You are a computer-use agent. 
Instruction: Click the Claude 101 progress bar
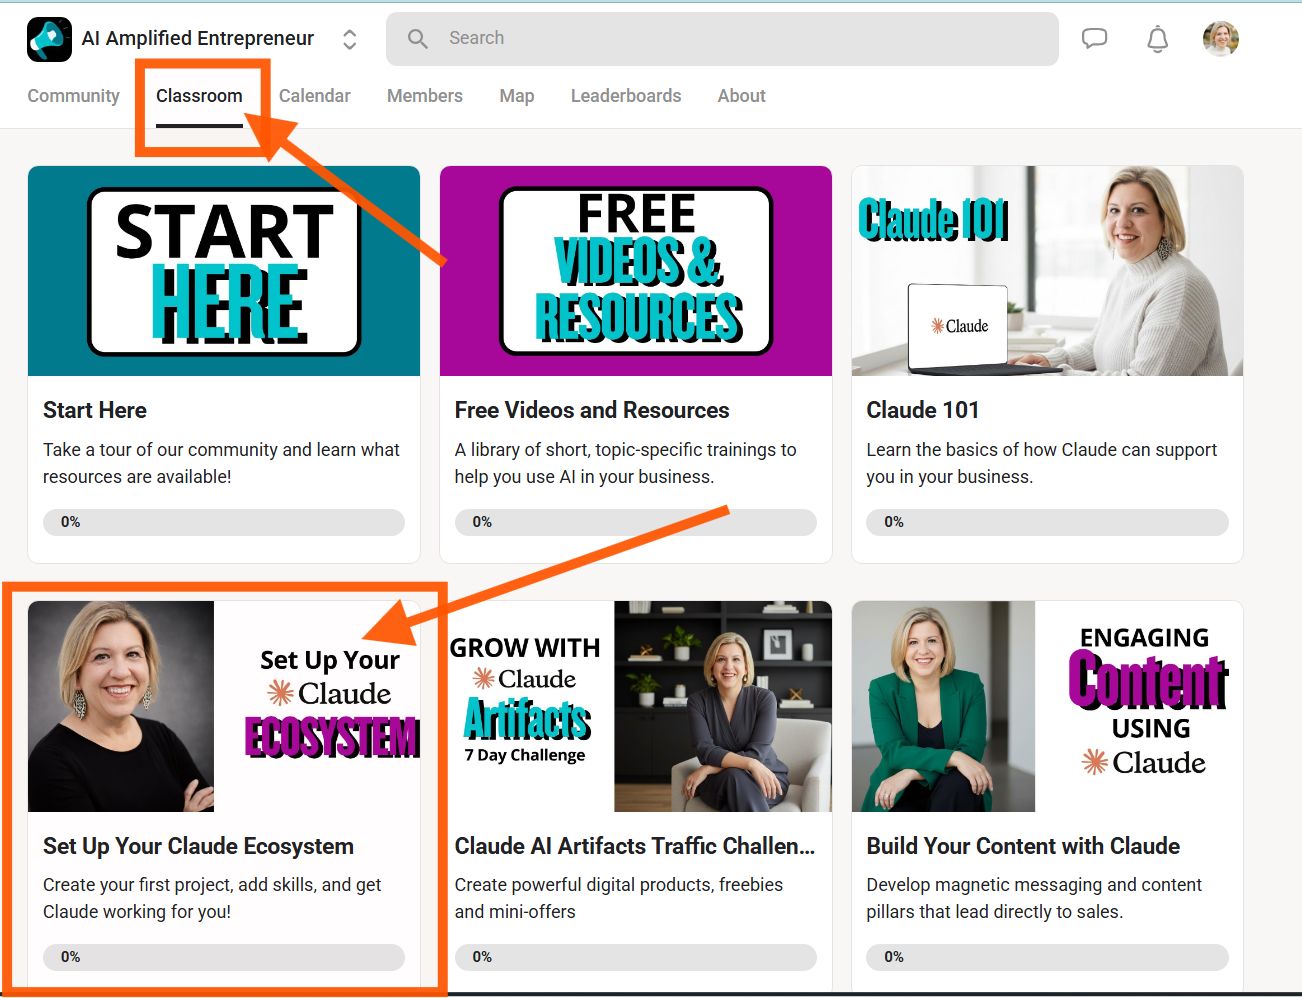click(1047, 522)
